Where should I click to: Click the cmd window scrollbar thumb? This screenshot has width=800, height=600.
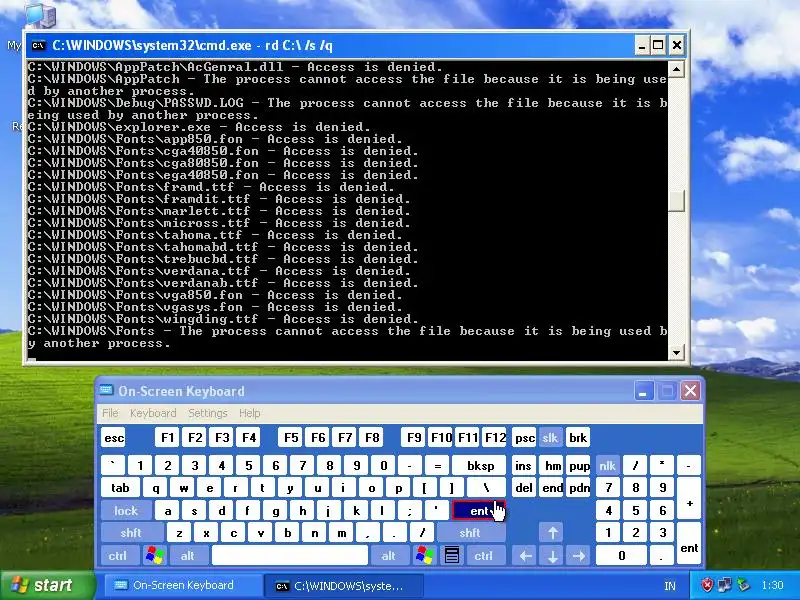676,201
